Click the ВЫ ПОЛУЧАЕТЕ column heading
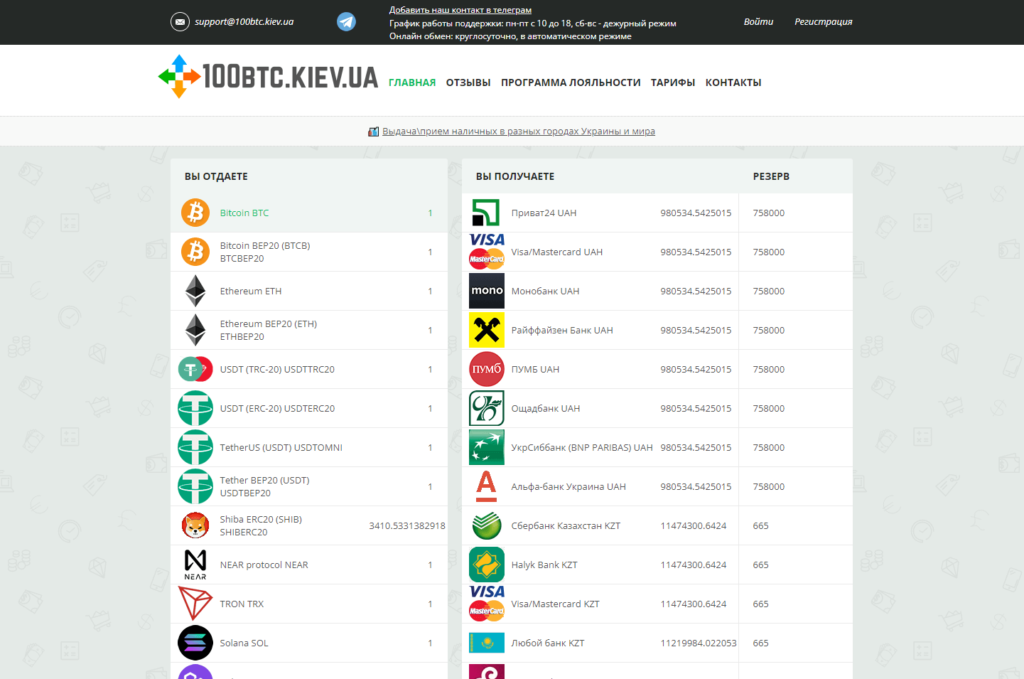 coord(515,176)
